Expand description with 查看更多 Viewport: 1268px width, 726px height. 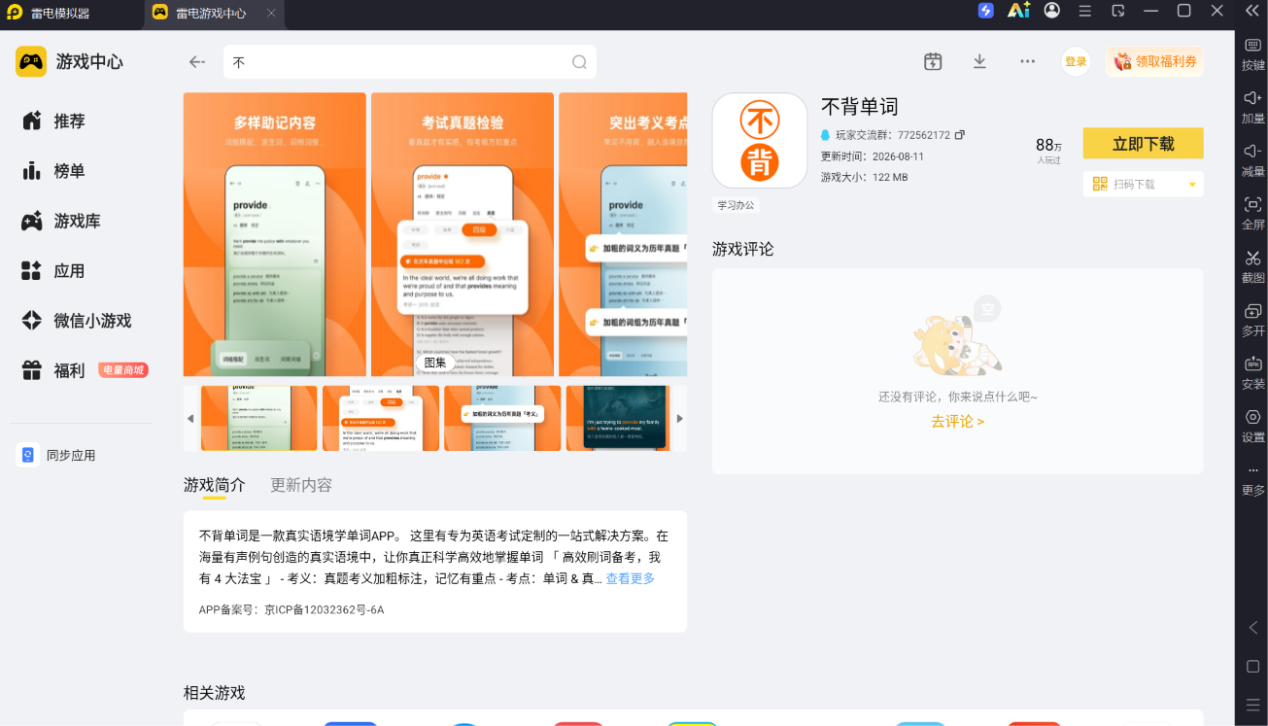(x=630, y=579)
